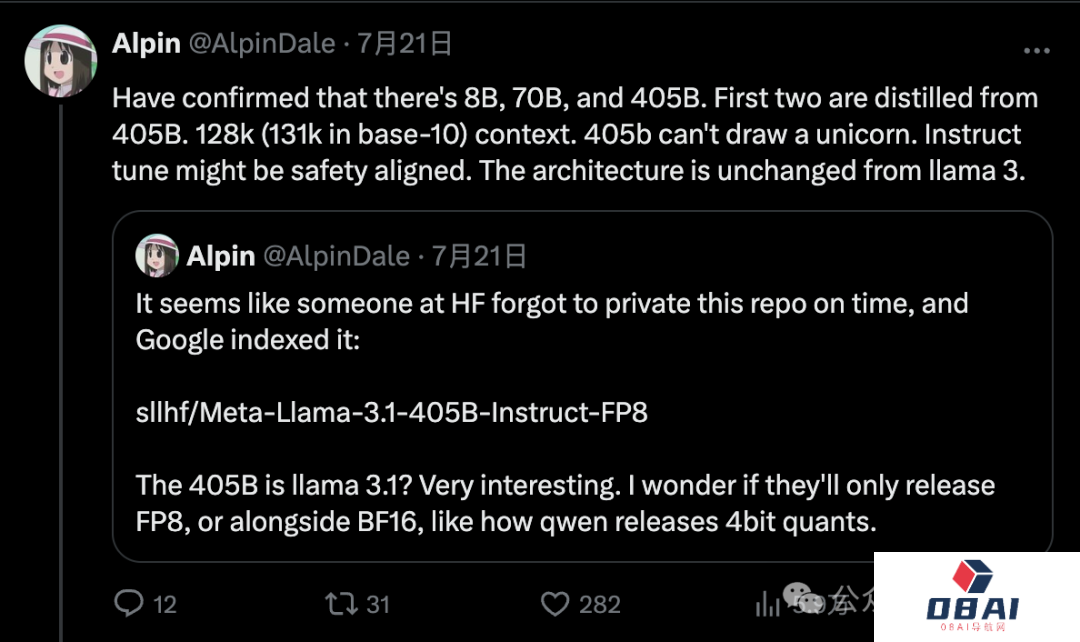Click the small avatar in quoted tweet
The image size is (1080, 642).
point(158,256)
